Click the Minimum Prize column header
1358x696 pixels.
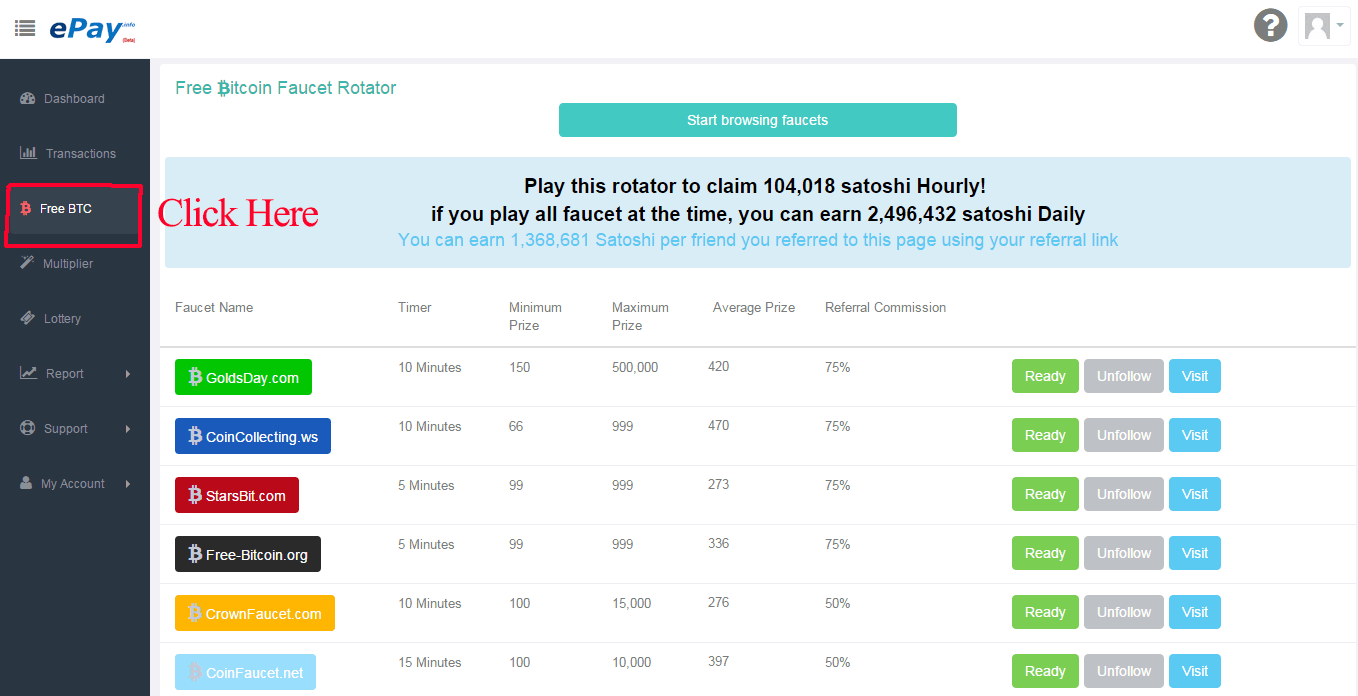535,316
